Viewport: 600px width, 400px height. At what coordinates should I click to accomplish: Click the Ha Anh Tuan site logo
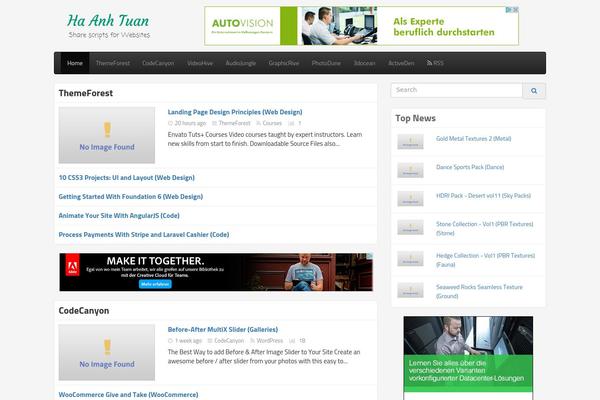tap(109, 25)
